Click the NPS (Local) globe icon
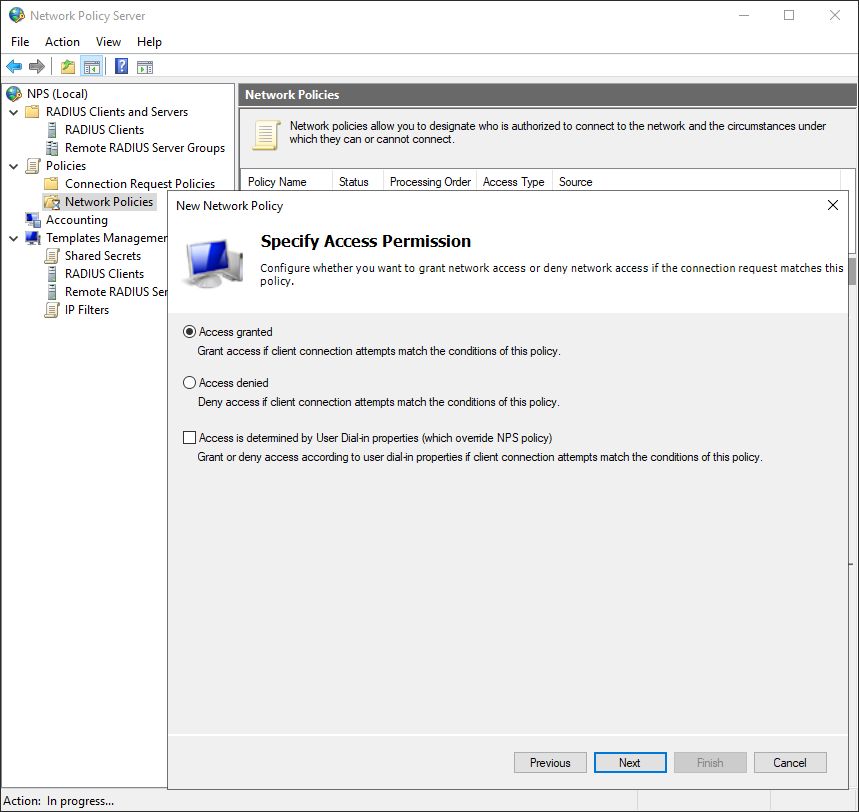 pyautogui.click(x=14, y=94)
